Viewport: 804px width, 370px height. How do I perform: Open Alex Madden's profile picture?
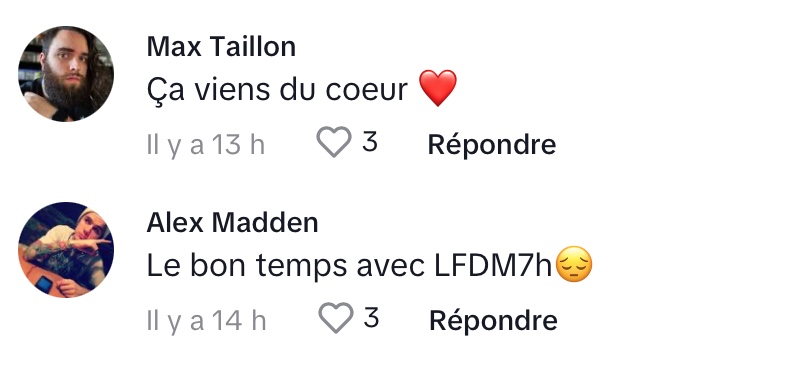(66, 250)
